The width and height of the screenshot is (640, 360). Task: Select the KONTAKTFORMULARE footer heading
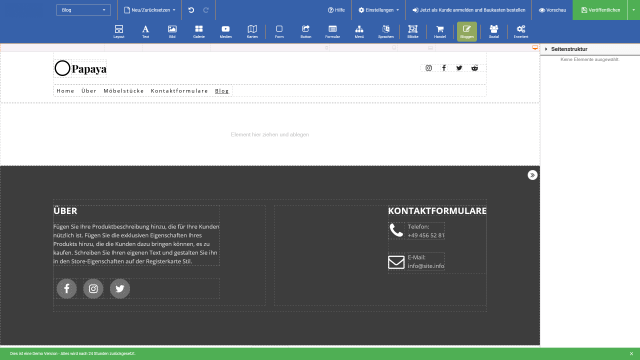click(x=437, y=211)
